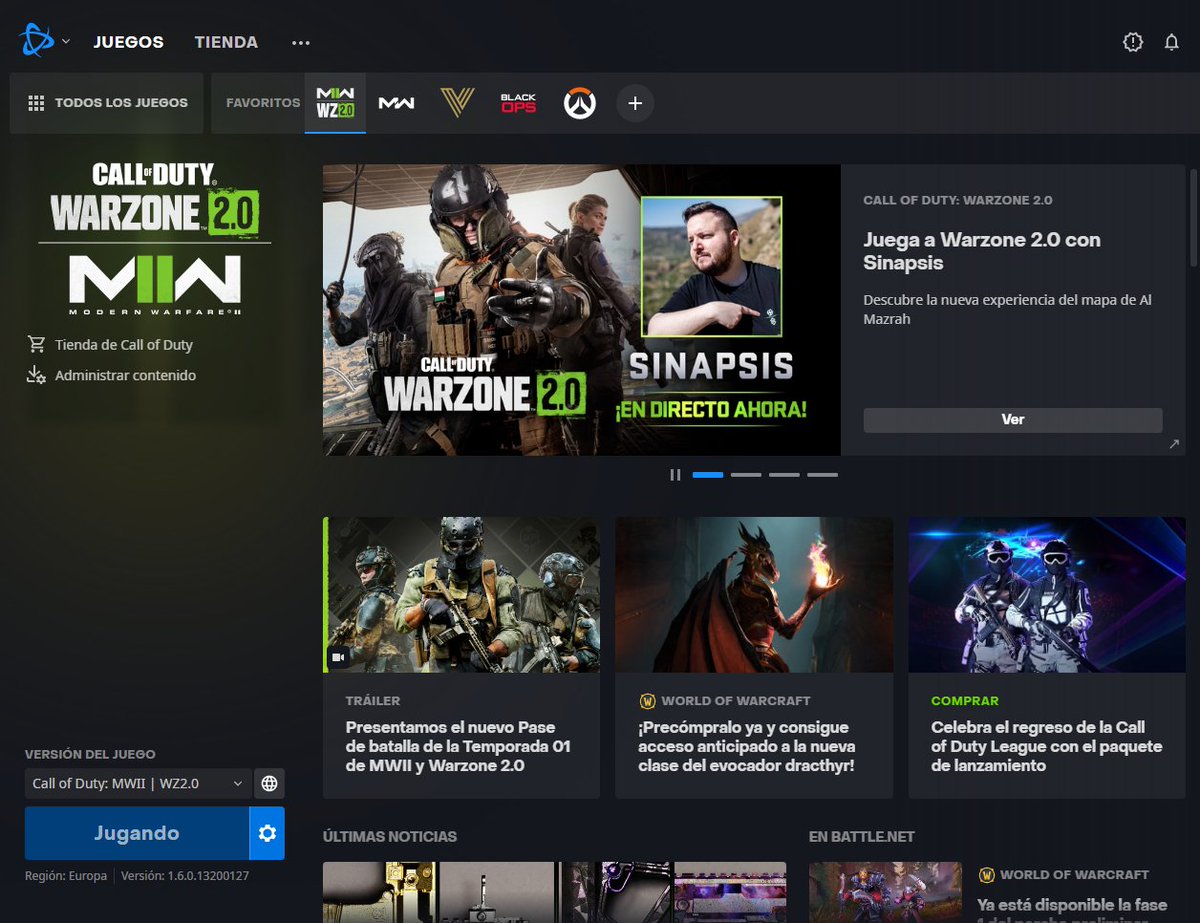This screenshot has width=1200, height=923.
Task: Select the Black Ops favorite icon
Action: (x=518, y=103)
